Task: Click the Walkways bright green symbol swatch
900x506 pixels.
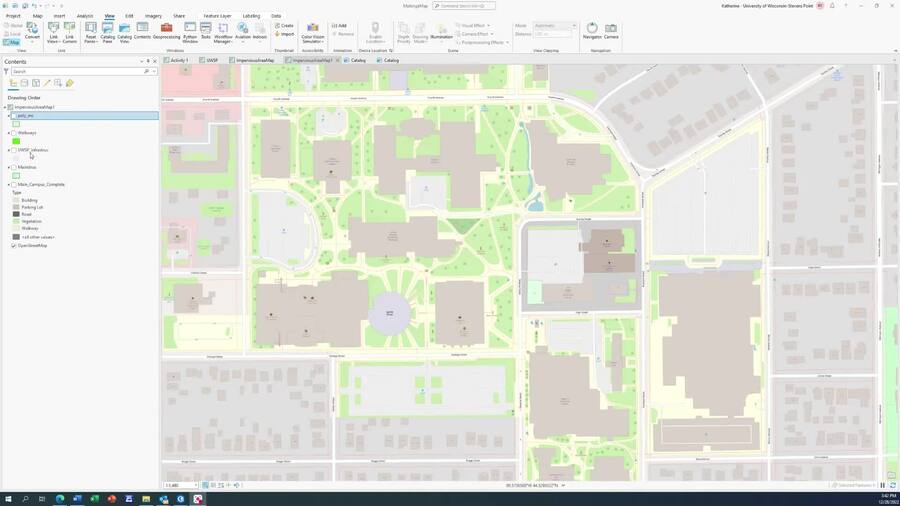Action: click(x=16, y=141)
